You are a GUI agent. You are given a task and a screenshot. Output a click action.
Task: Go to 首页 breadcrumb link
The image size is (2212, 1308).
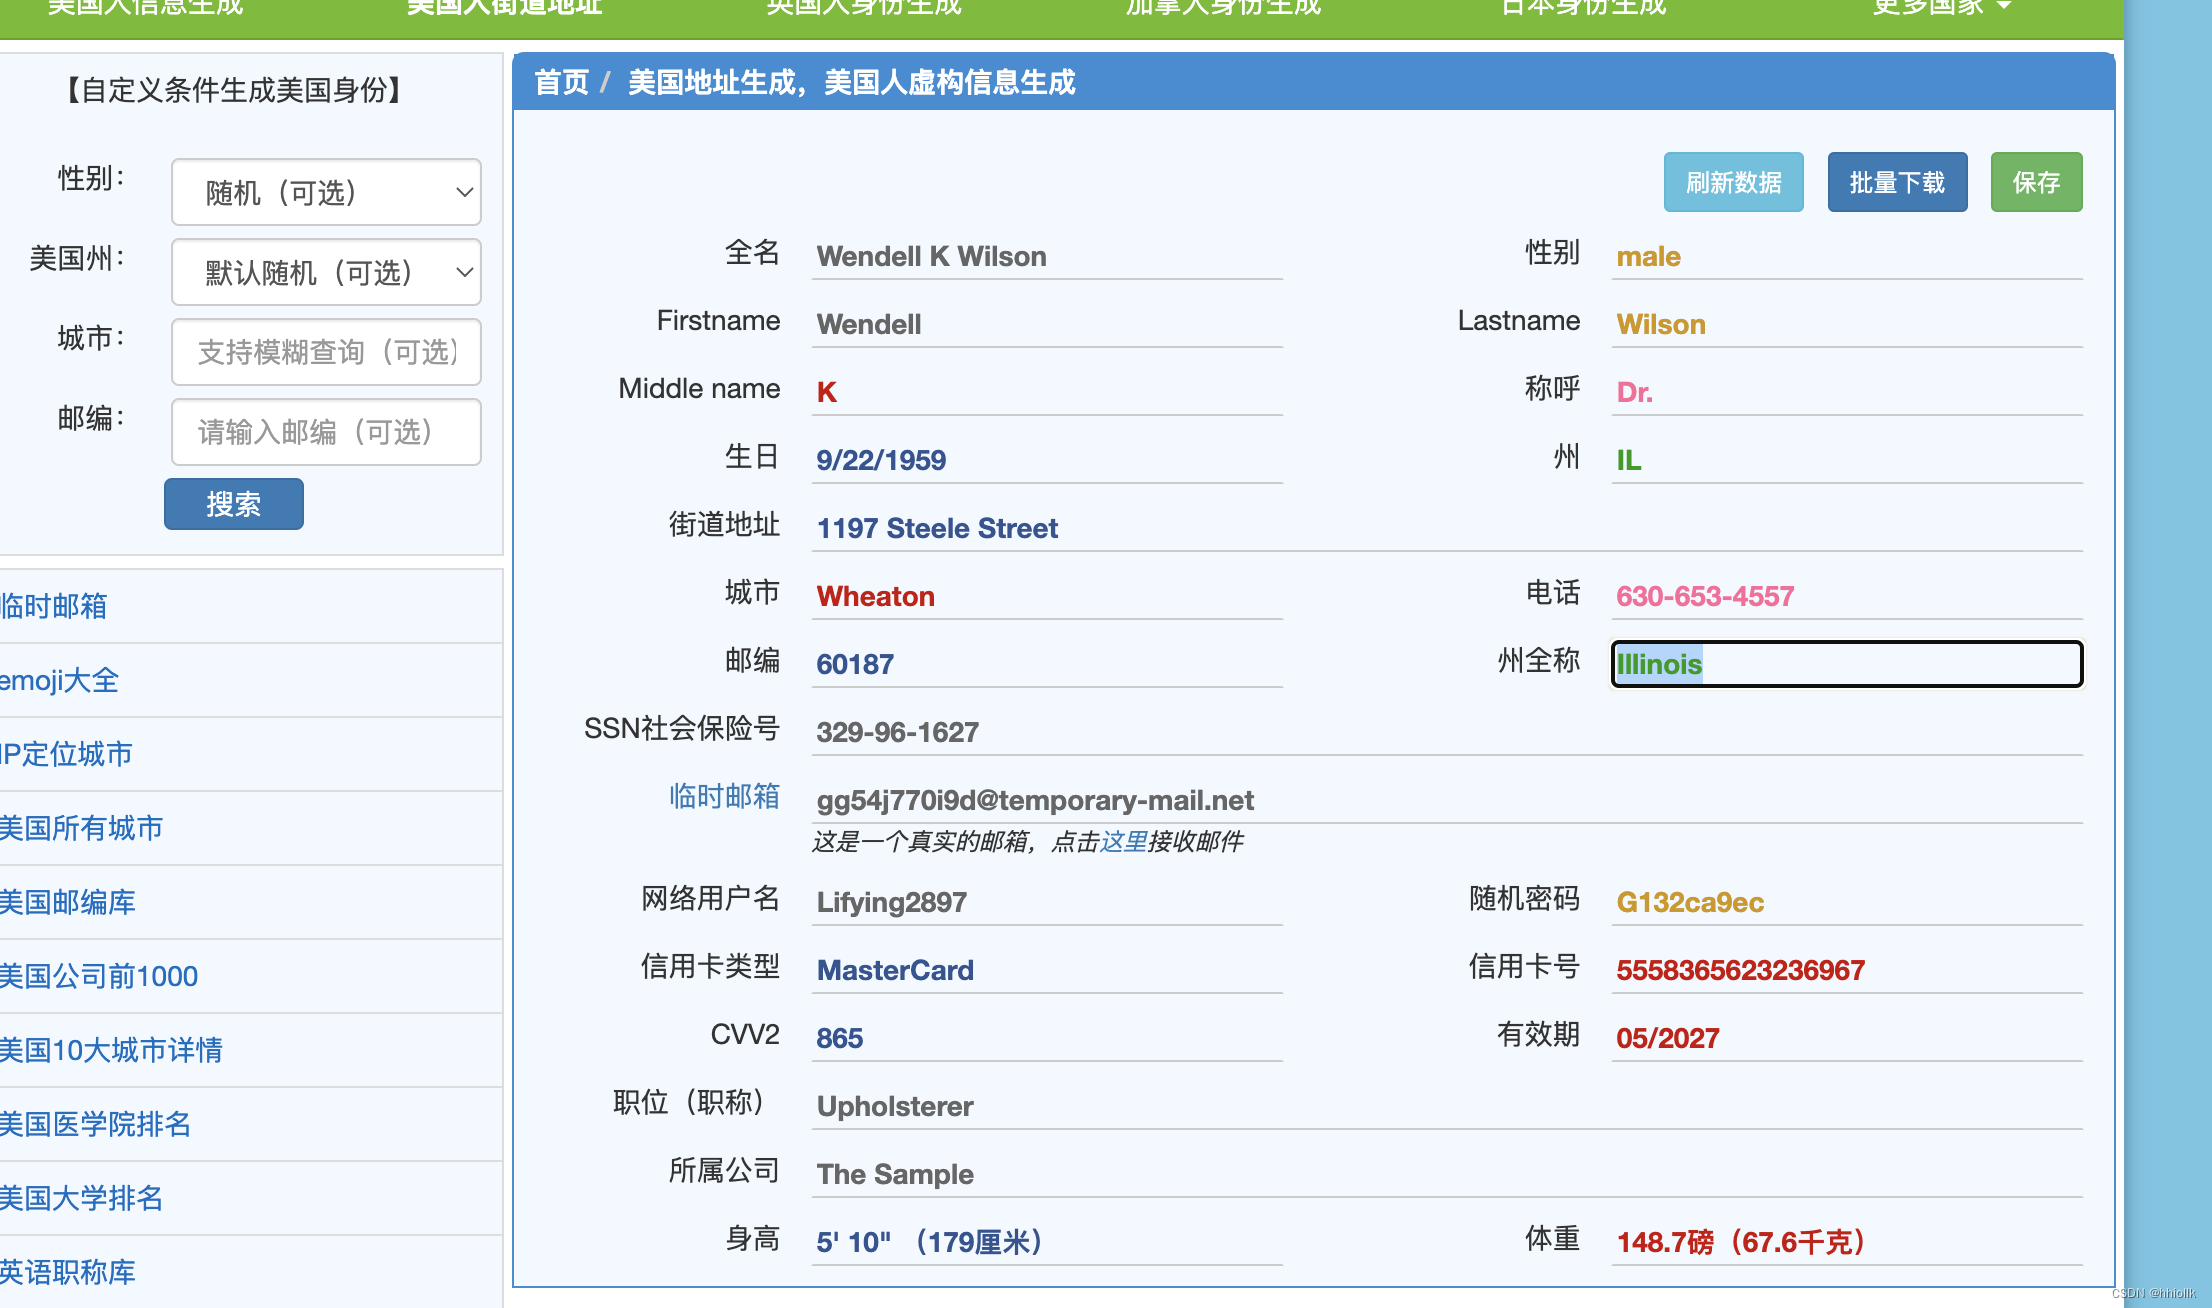click(x=561, y=82)
